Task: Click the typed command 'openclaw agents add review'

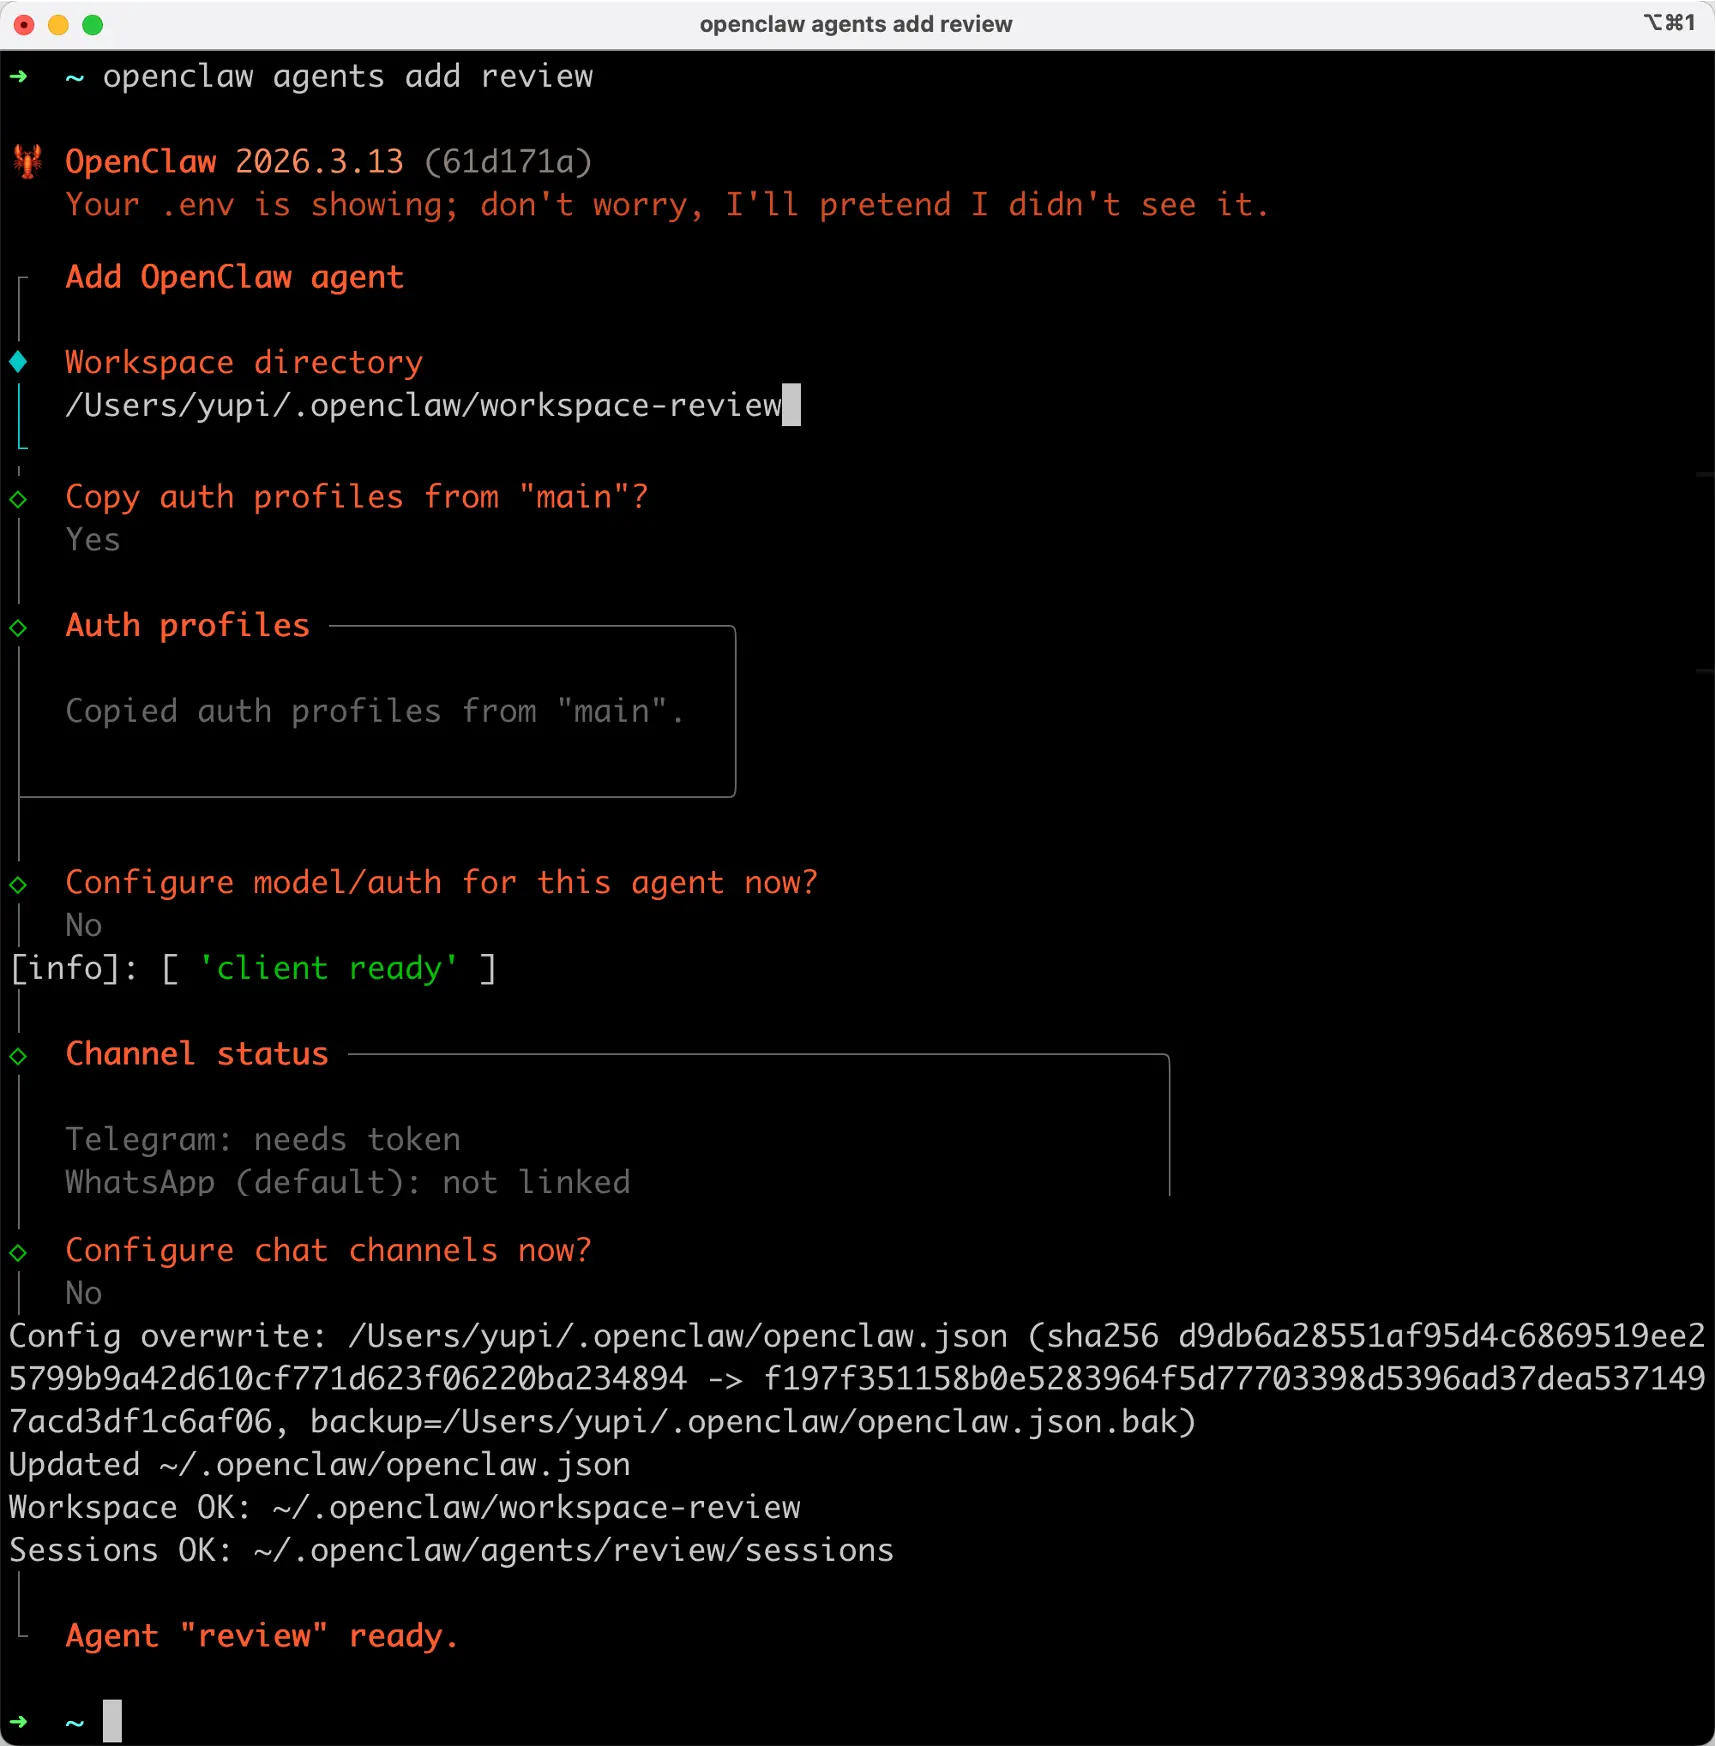Action: pyautogui.click(x=348, y=76)
